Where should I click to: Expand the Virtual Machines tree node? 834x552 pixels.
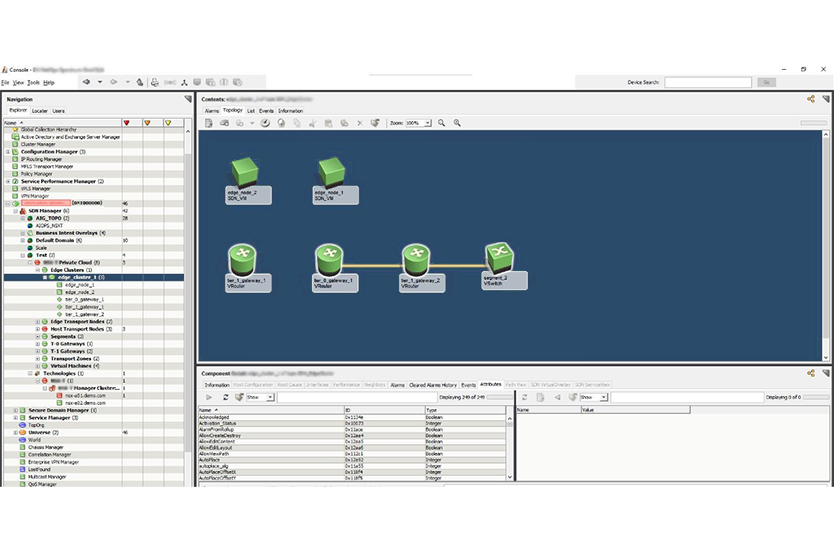pyautogui.click(x=38, y=365)
